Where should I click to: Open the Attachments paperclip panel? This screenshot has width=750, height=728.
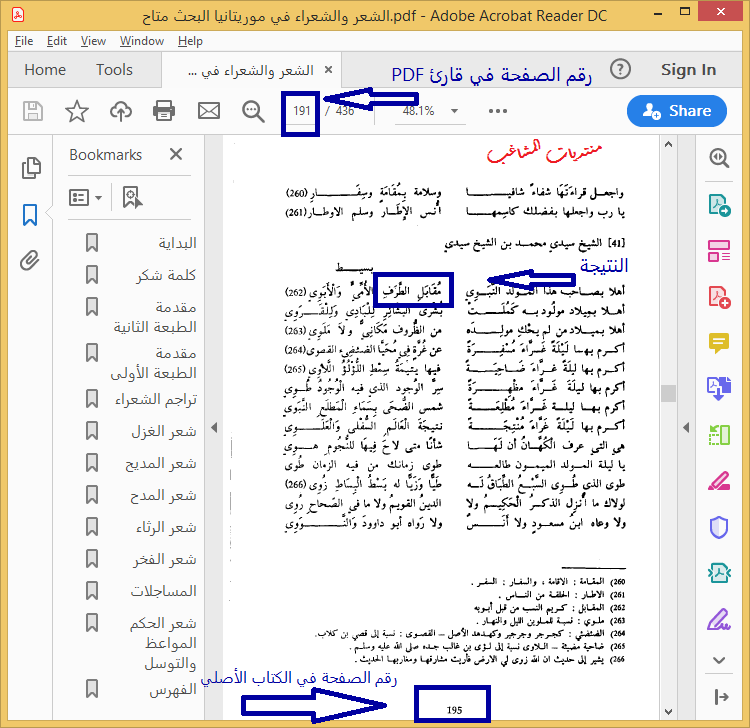coord(30,261)
